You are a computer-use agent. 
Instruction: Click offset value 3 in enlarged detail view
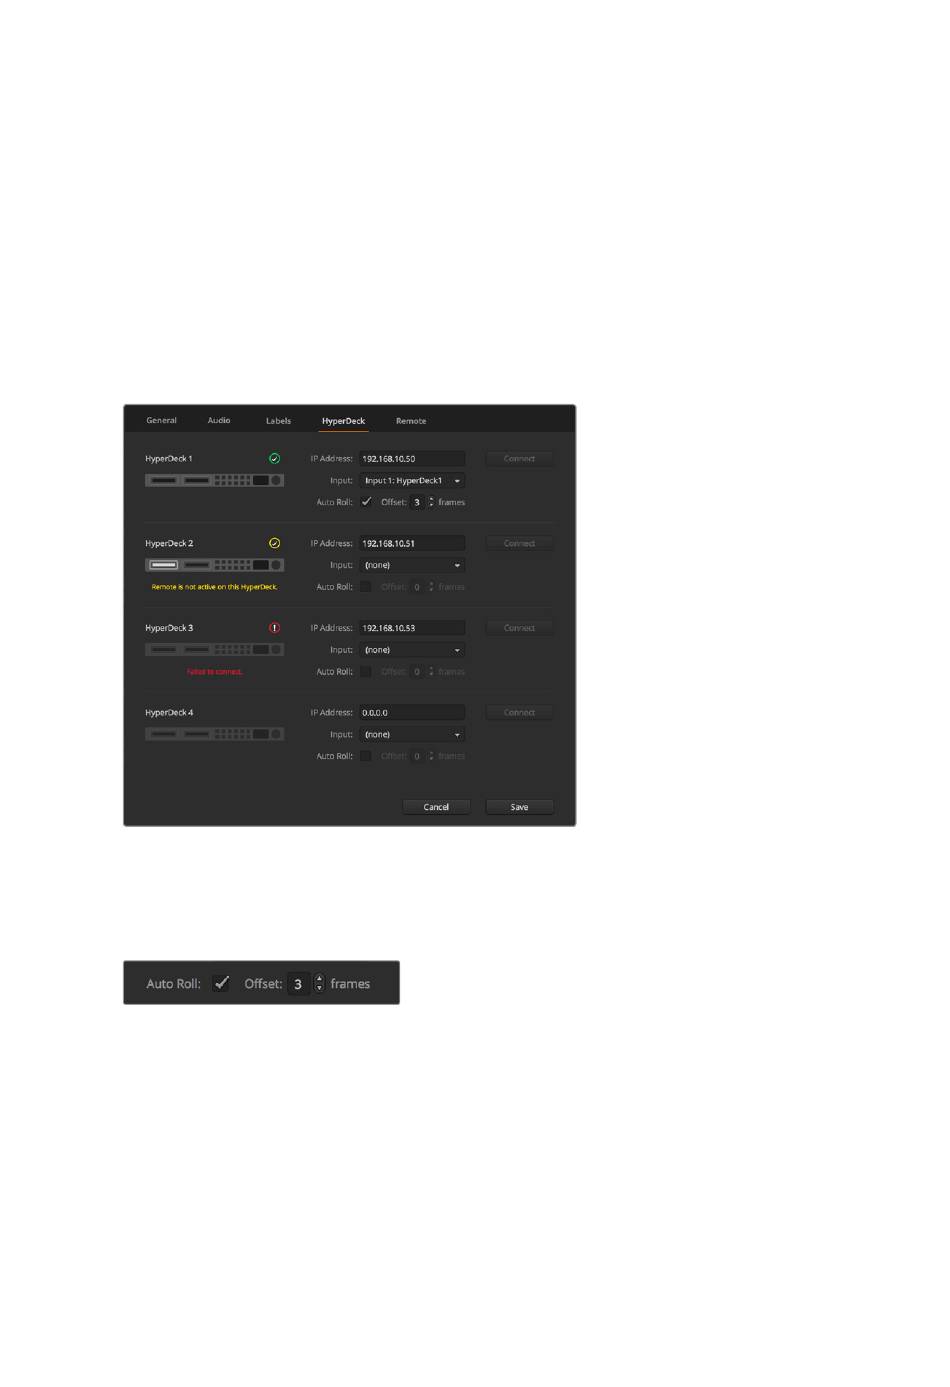pyautogui.click(x=298, y=984)
